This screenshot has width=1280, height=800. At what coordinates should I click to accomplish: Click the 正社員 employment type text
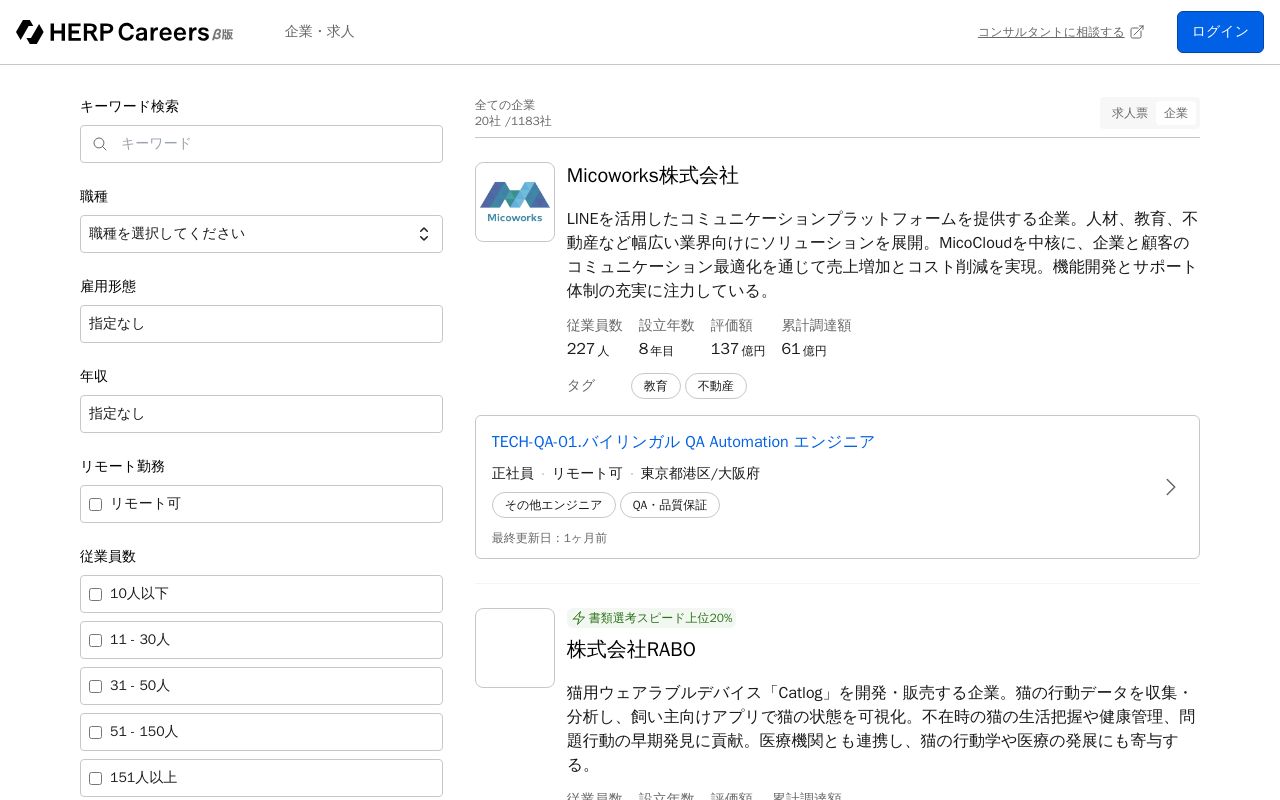click(x=513, y=473)
